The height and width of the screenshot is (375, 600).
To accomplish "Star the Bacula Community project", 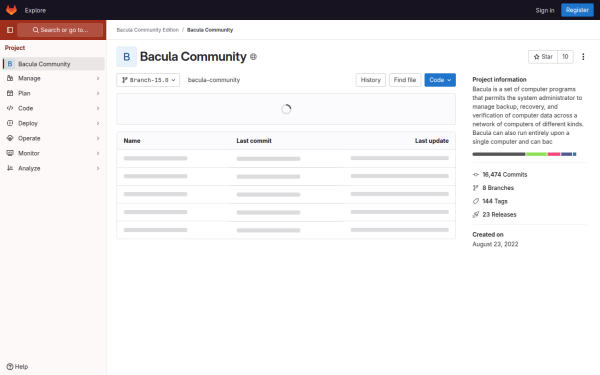I will tap(543, 57).
